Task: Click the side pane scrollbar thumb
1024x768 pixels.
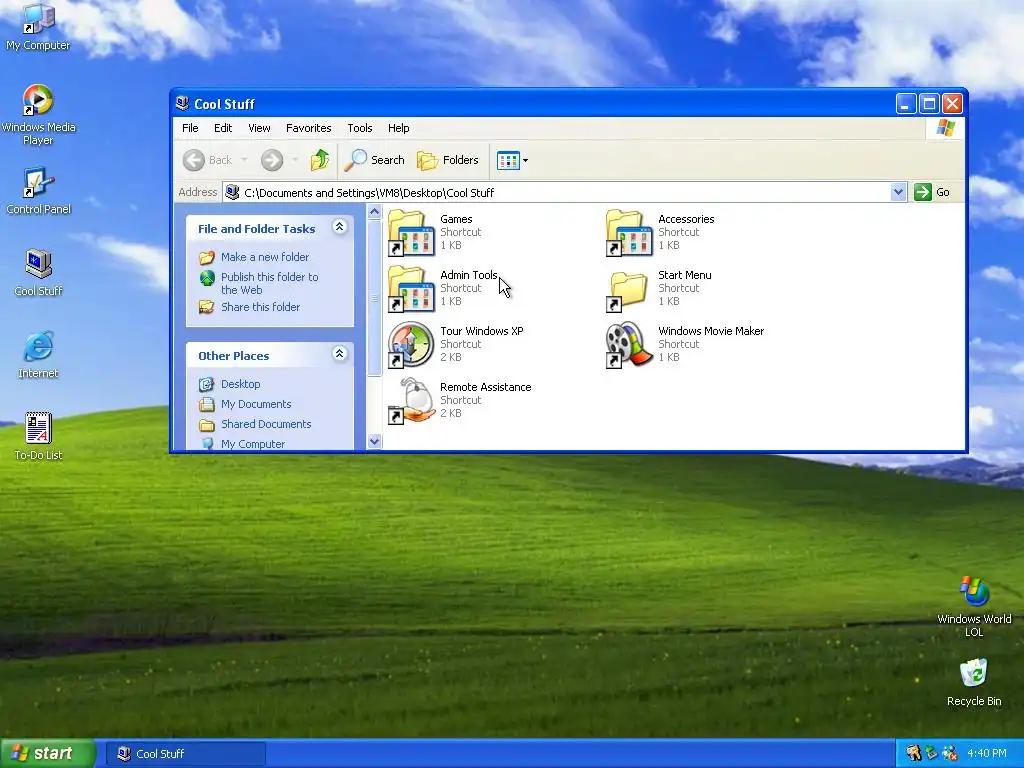Action: (x=374, y=298)
